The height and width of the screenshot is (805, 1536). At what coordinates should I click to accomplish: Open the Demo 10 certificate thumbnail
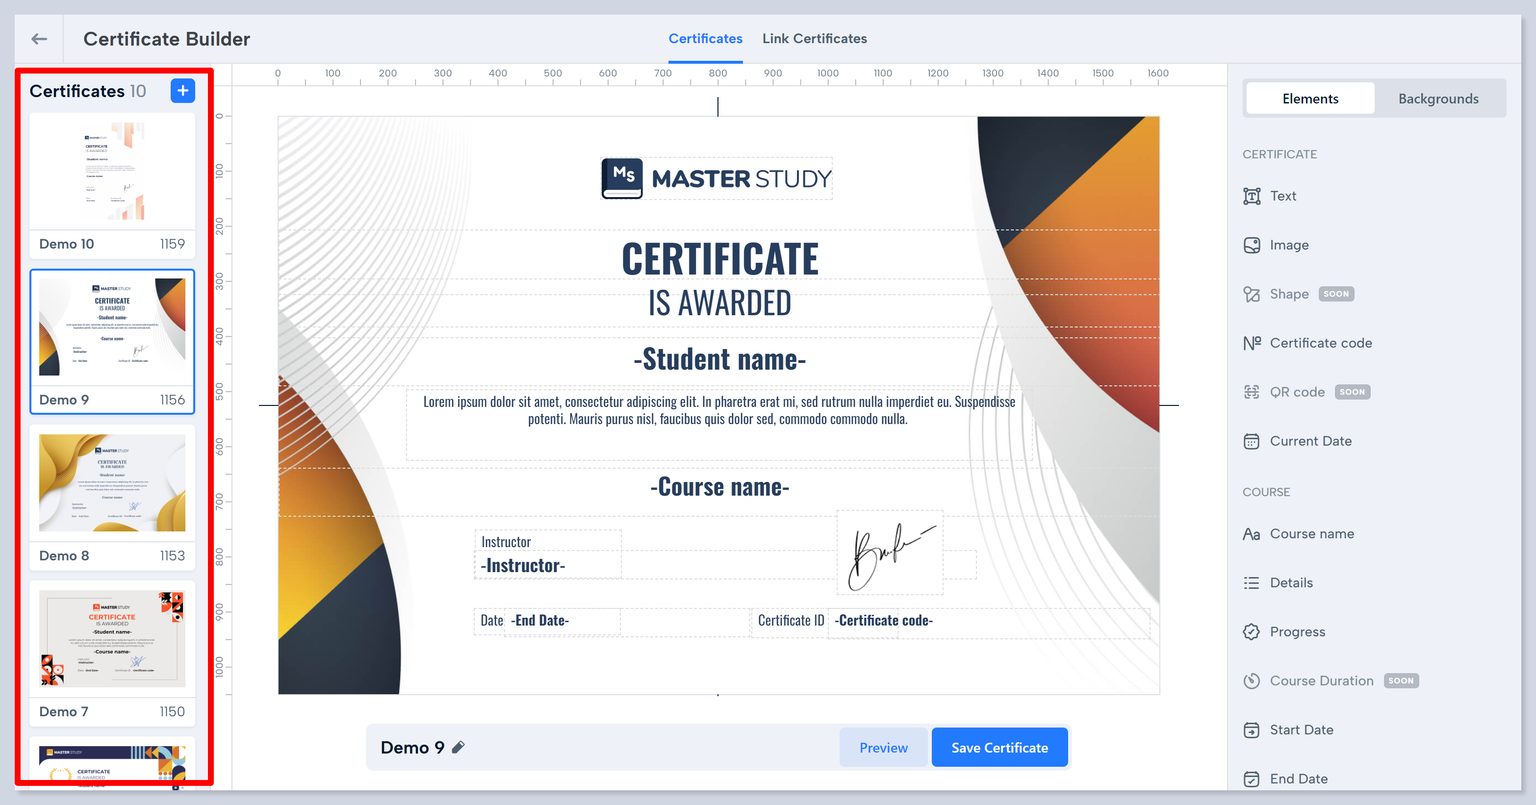pos(112,173)
